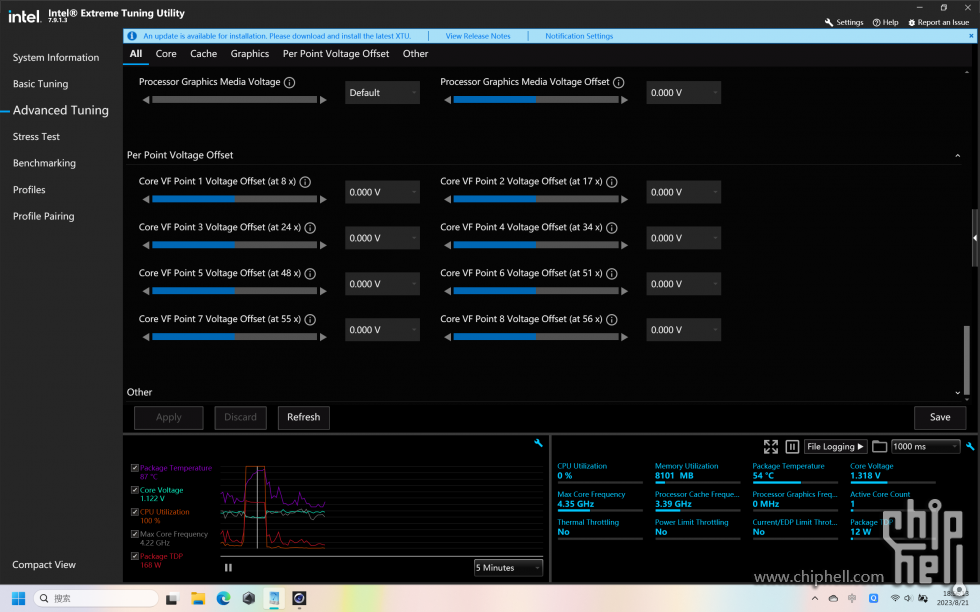Viewport: 980px width, 612px height.
Task: Open Core VF Point 4 voltage dropdown
Action: pos(683,238)
